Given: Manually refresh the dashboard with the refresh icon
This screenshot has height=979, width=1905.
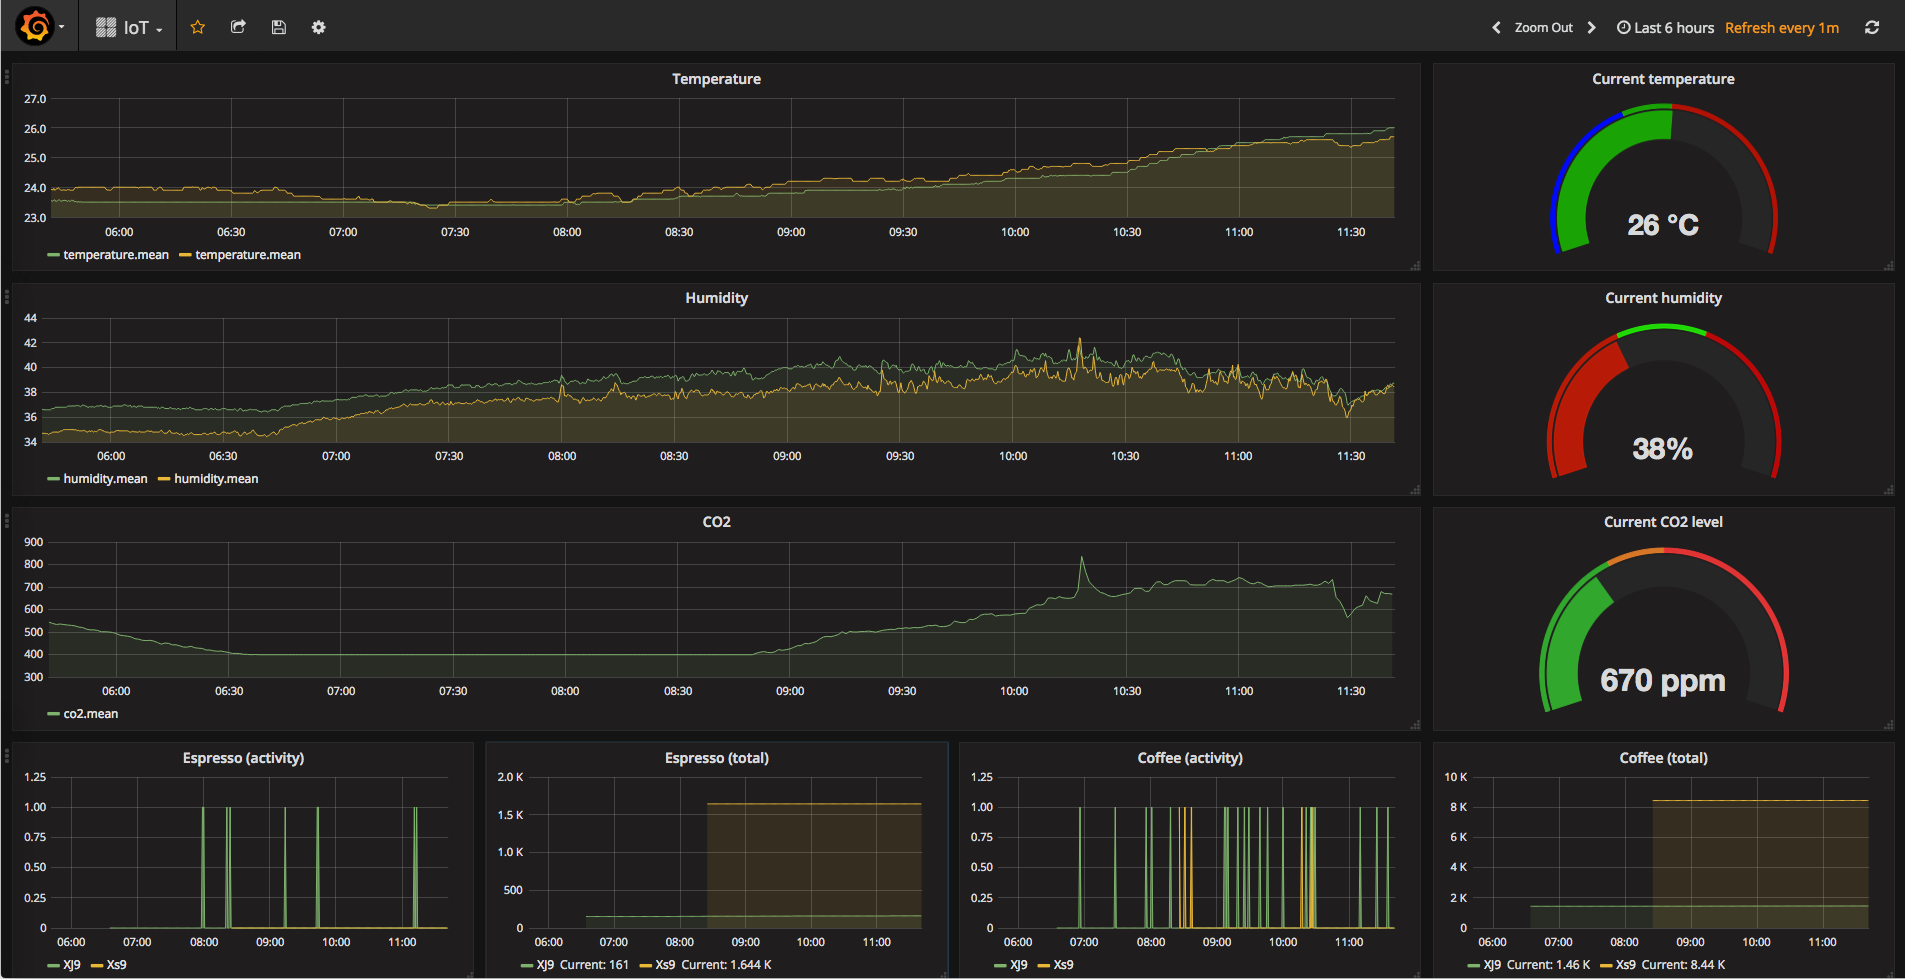Looking at the screenshot, I should [1871, 27].
